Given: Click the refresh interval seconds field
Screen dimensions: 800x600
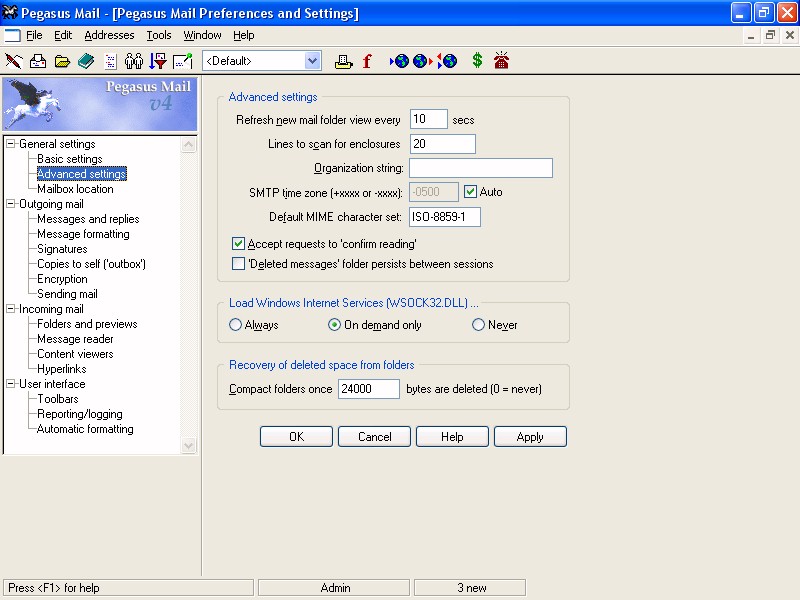Looking at the screenshot, I should [x=429, y=119].
